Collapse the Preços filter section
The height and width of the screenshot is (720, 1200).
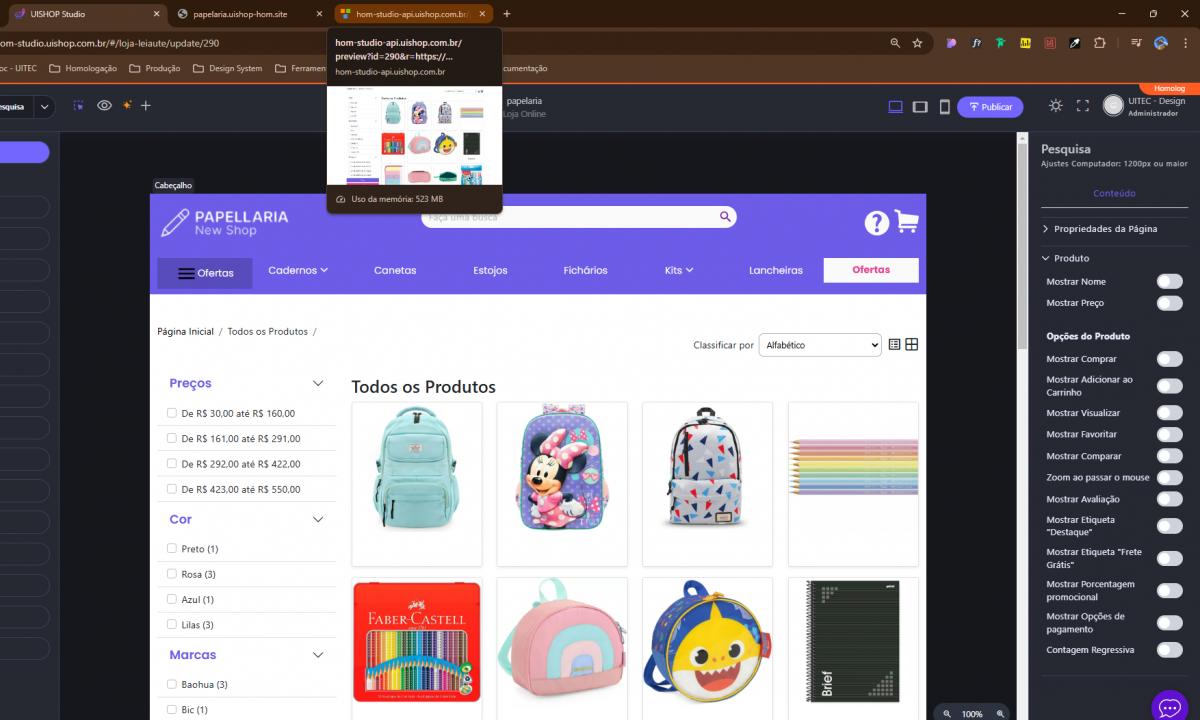[318, 383]
